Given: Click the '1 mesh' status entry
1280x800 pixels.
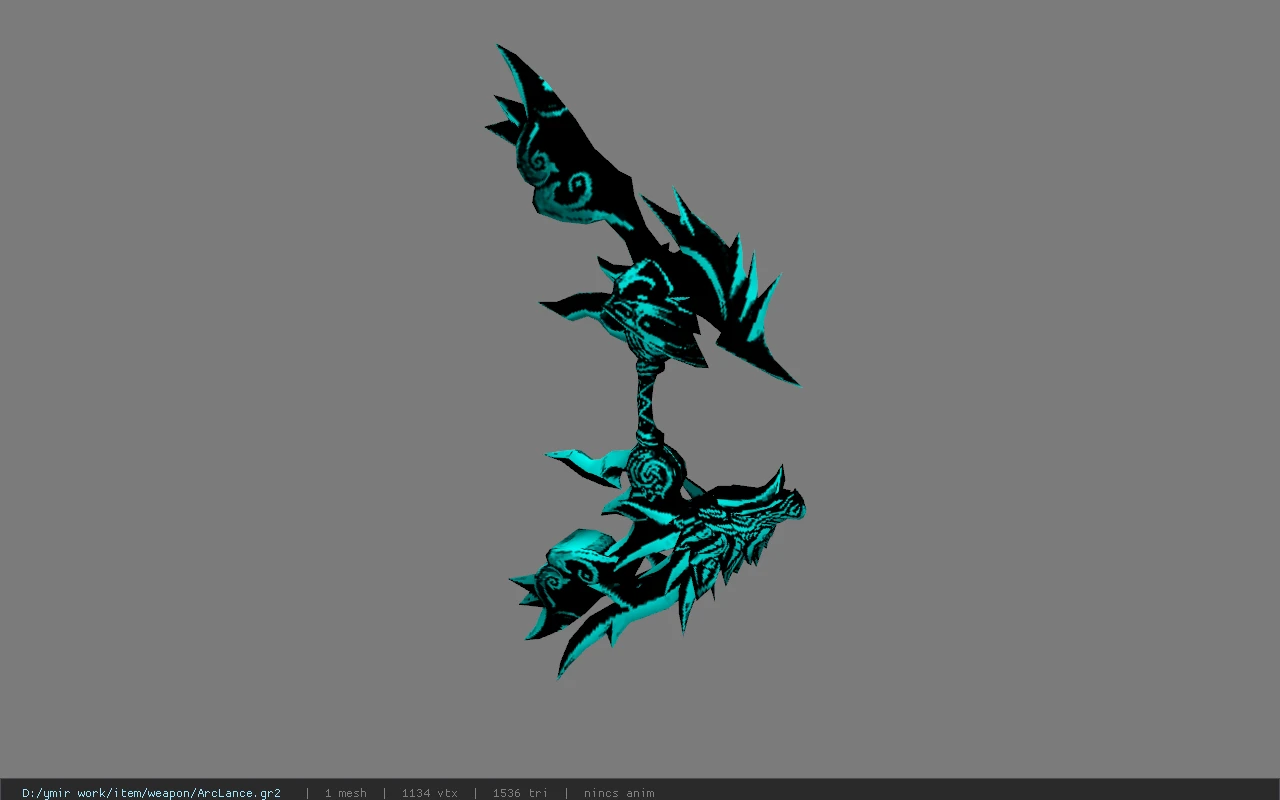Looking at the screenshot, I should tap(345, 793).
